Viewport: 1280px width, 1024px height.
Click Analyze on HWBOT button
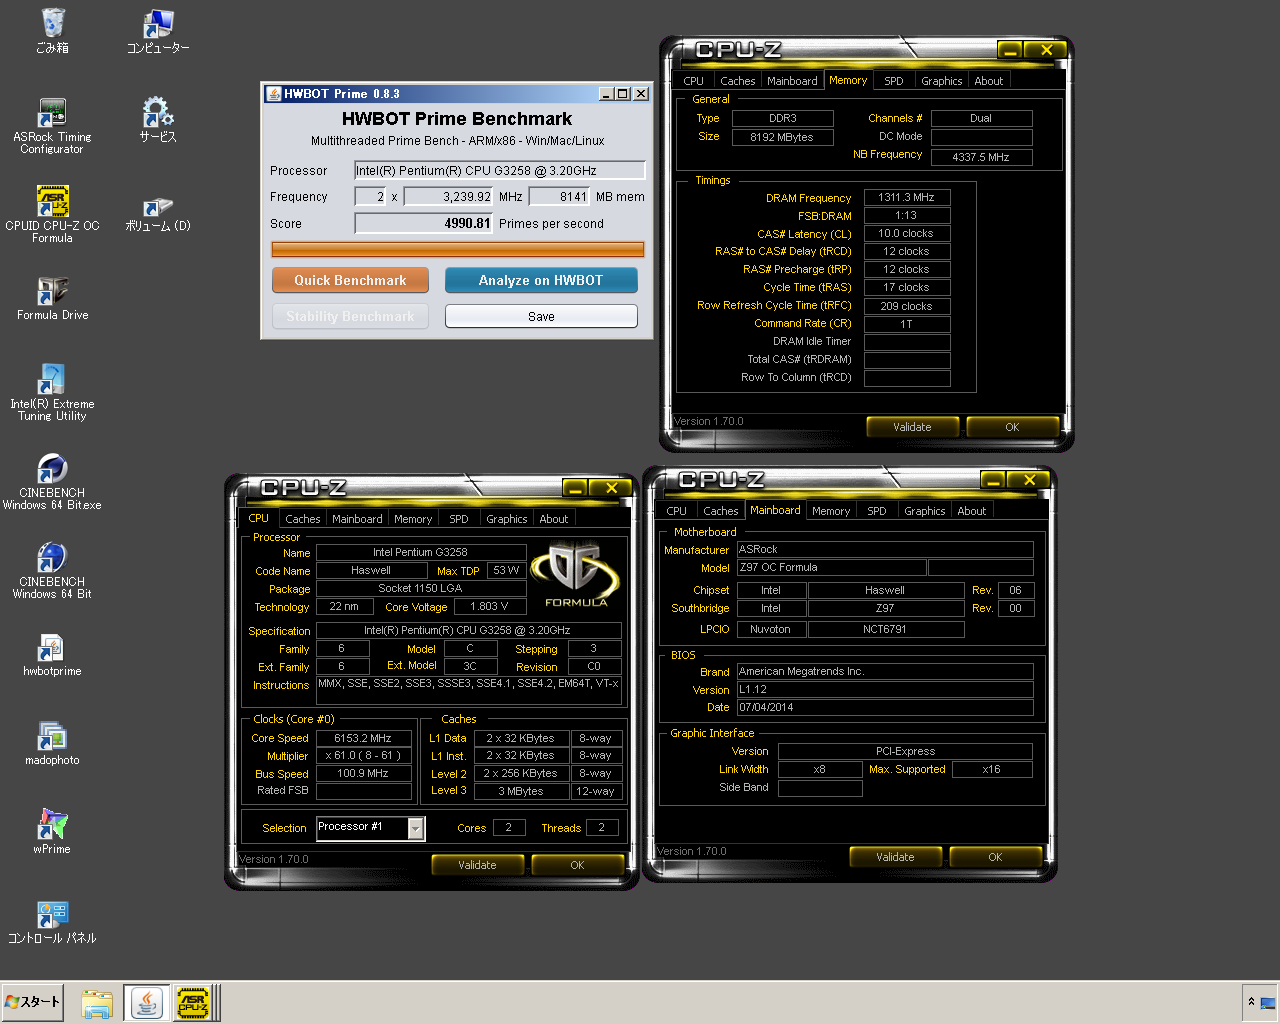pyautogui.click(x=541, y=280)
